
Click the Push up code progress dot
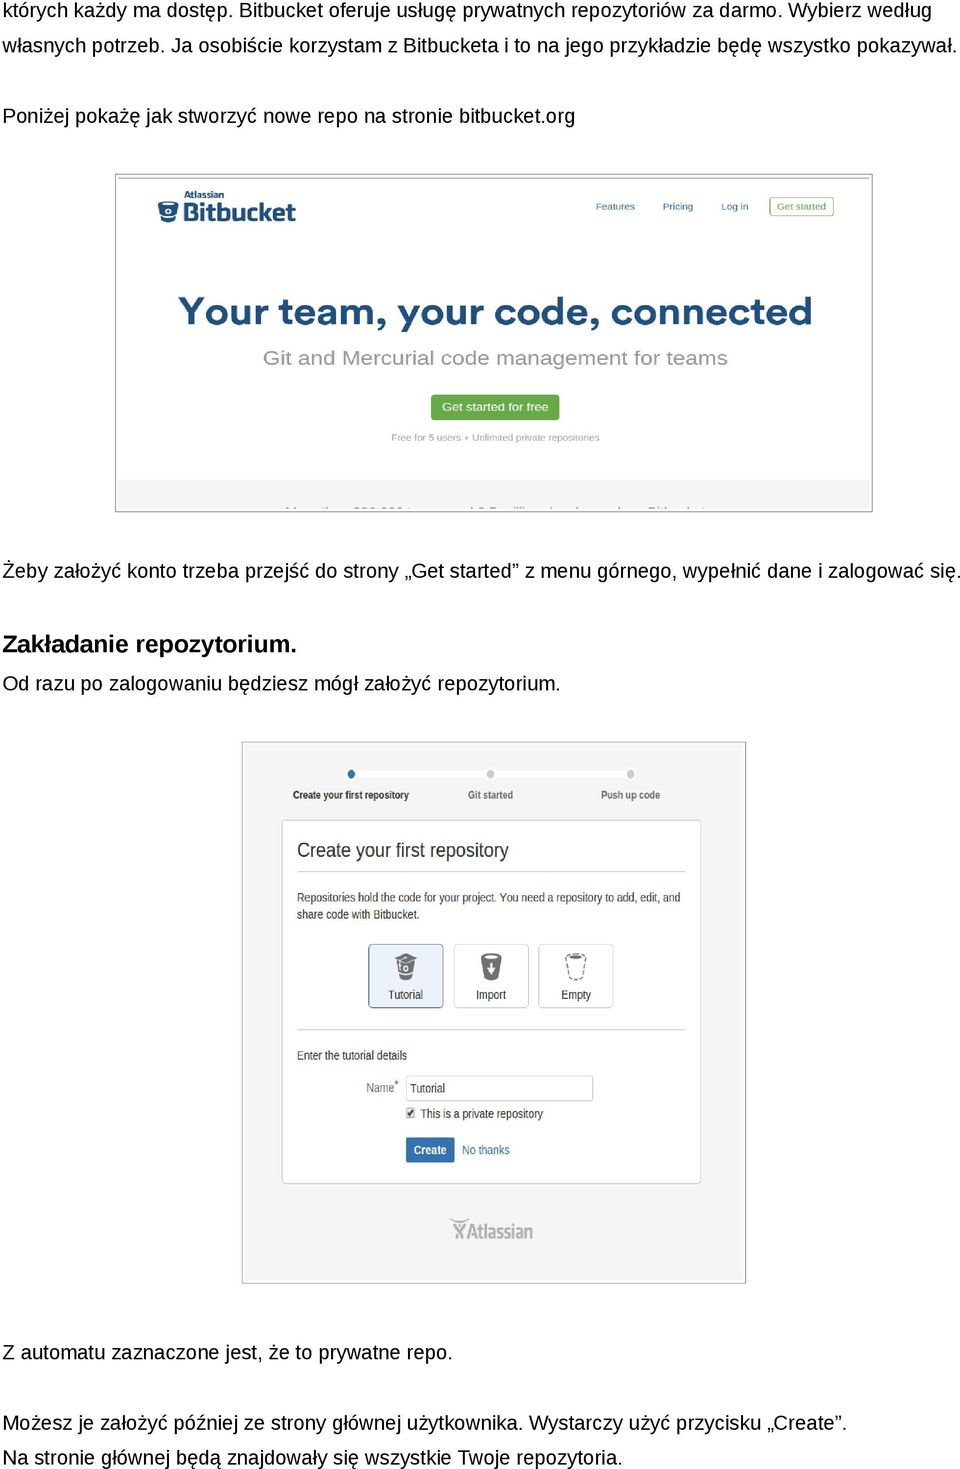point(630,774)
